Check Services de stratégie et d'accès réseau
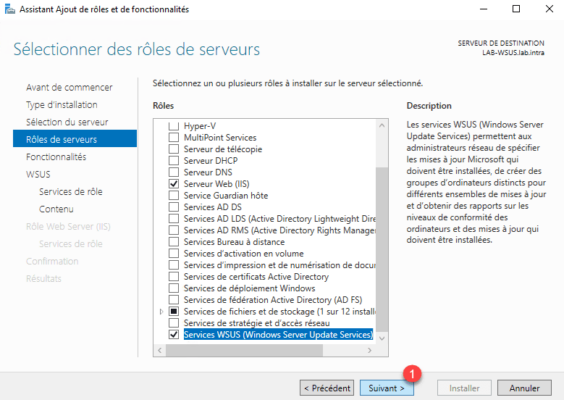The height and width of the screenshot is (400, 564). (x=174, y=323)
